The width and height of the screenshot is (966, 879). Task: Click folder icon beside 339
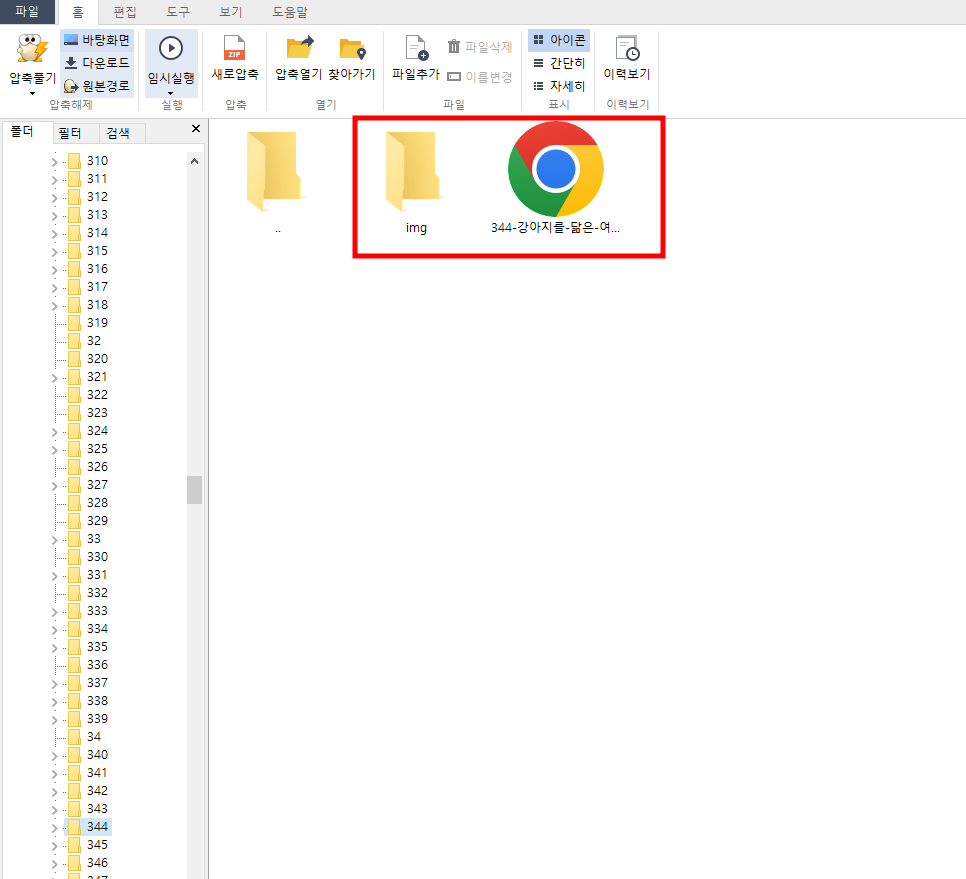tap(75, 719)
